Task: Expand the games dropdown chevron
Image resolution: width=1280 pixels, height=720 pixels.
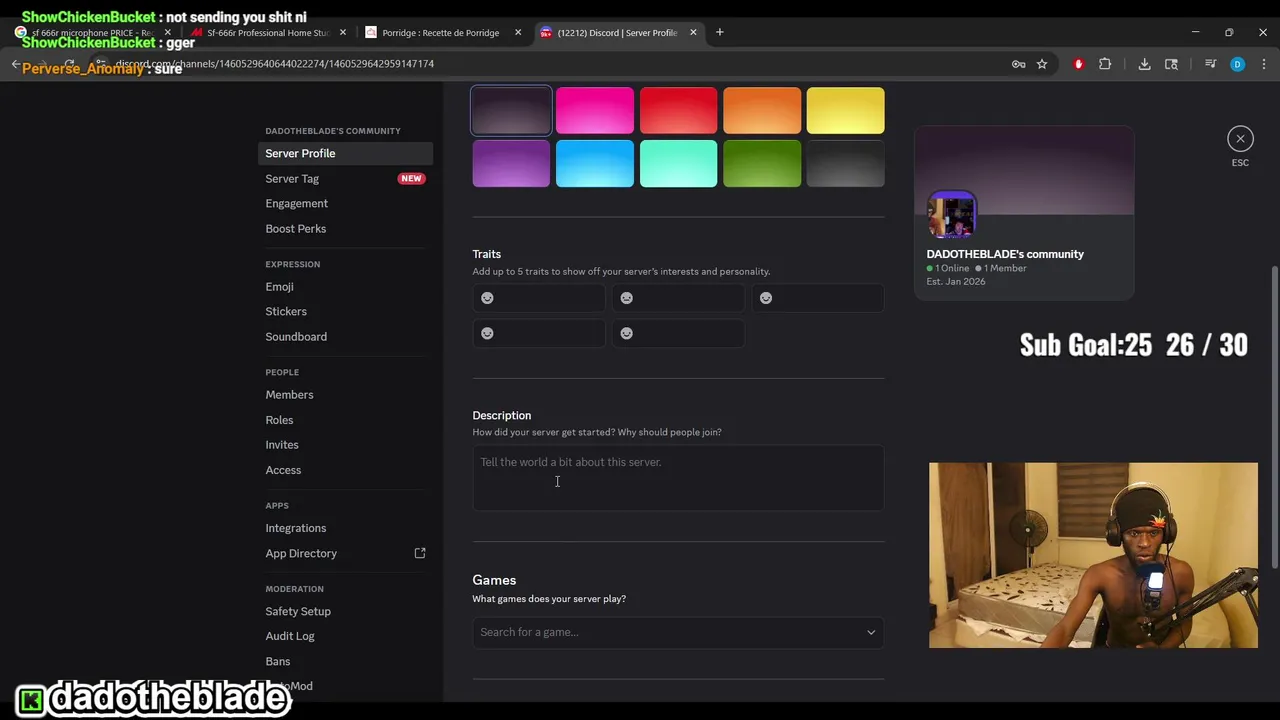Action: (x=871, y=632)
